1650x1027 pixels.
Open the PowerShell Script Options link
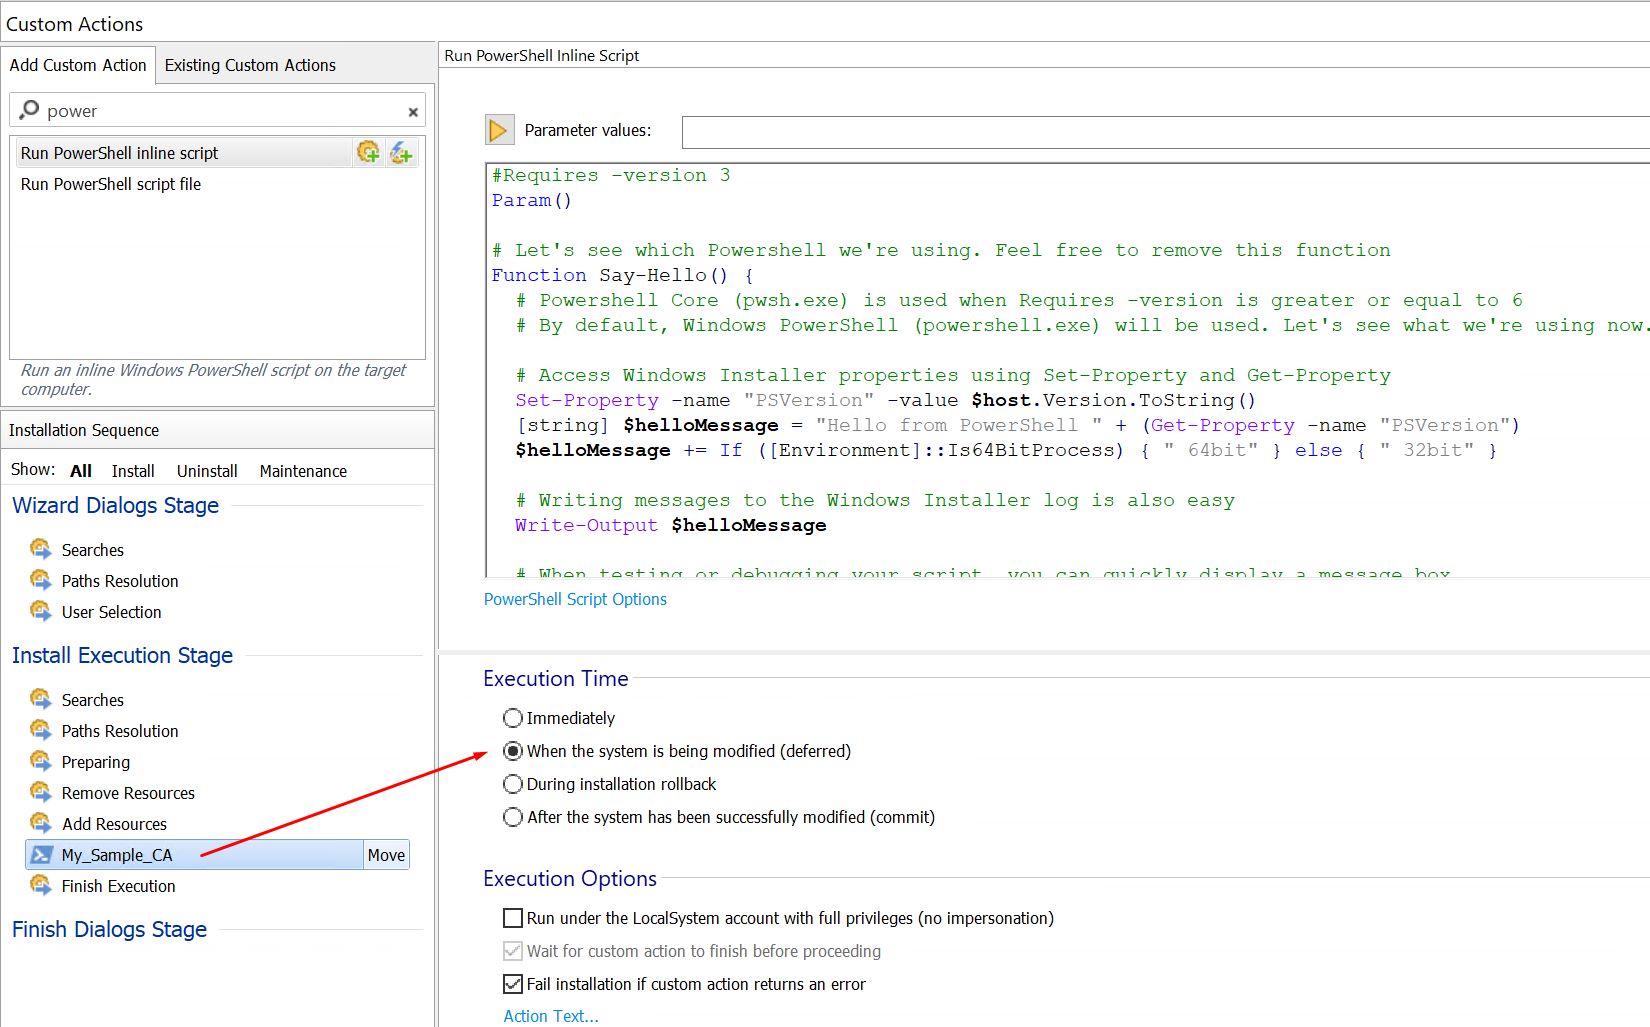[575, 599]
